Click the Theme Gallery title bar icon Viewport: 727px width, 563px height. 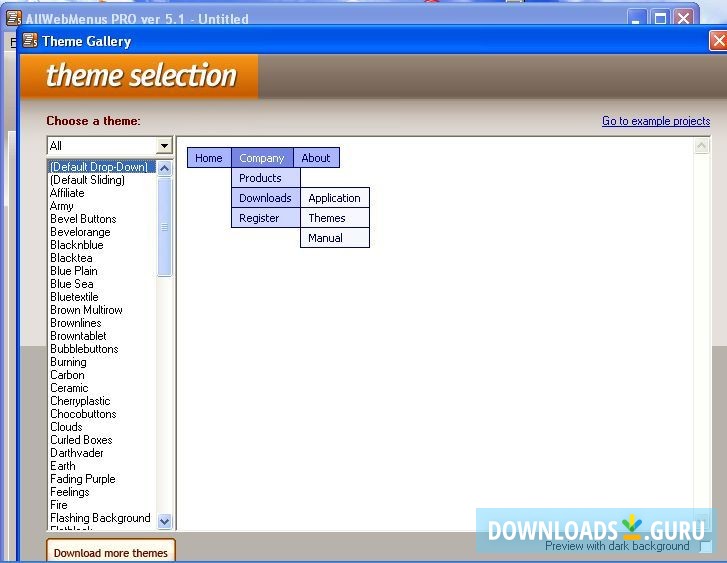(30, 40)
